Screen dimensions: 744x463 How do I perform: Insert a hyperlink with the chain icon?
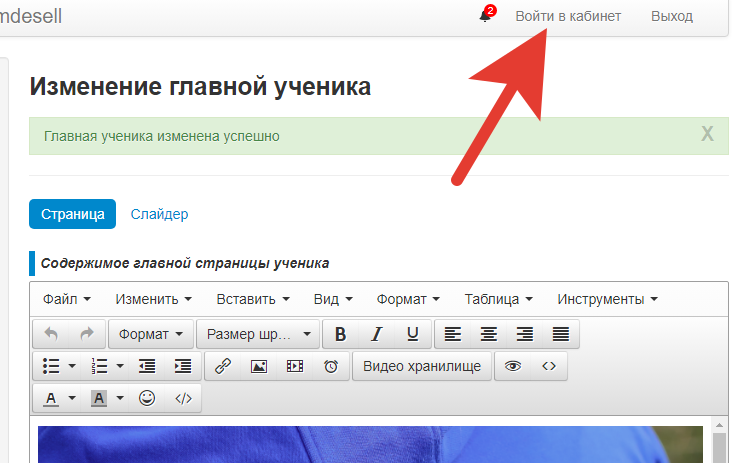(x=223, y=366)
